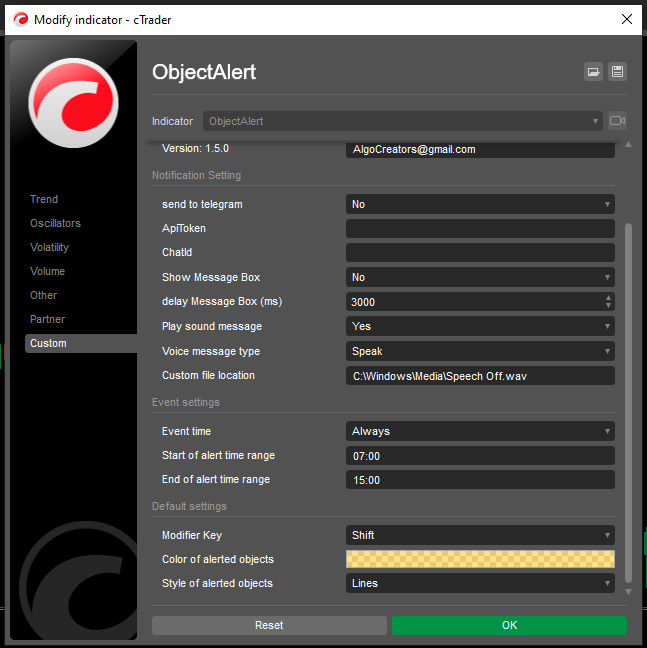This screenshot has width=647, height=648.
Task: Expand the Voice message type dropdown
Action: [x=480, y=351]
